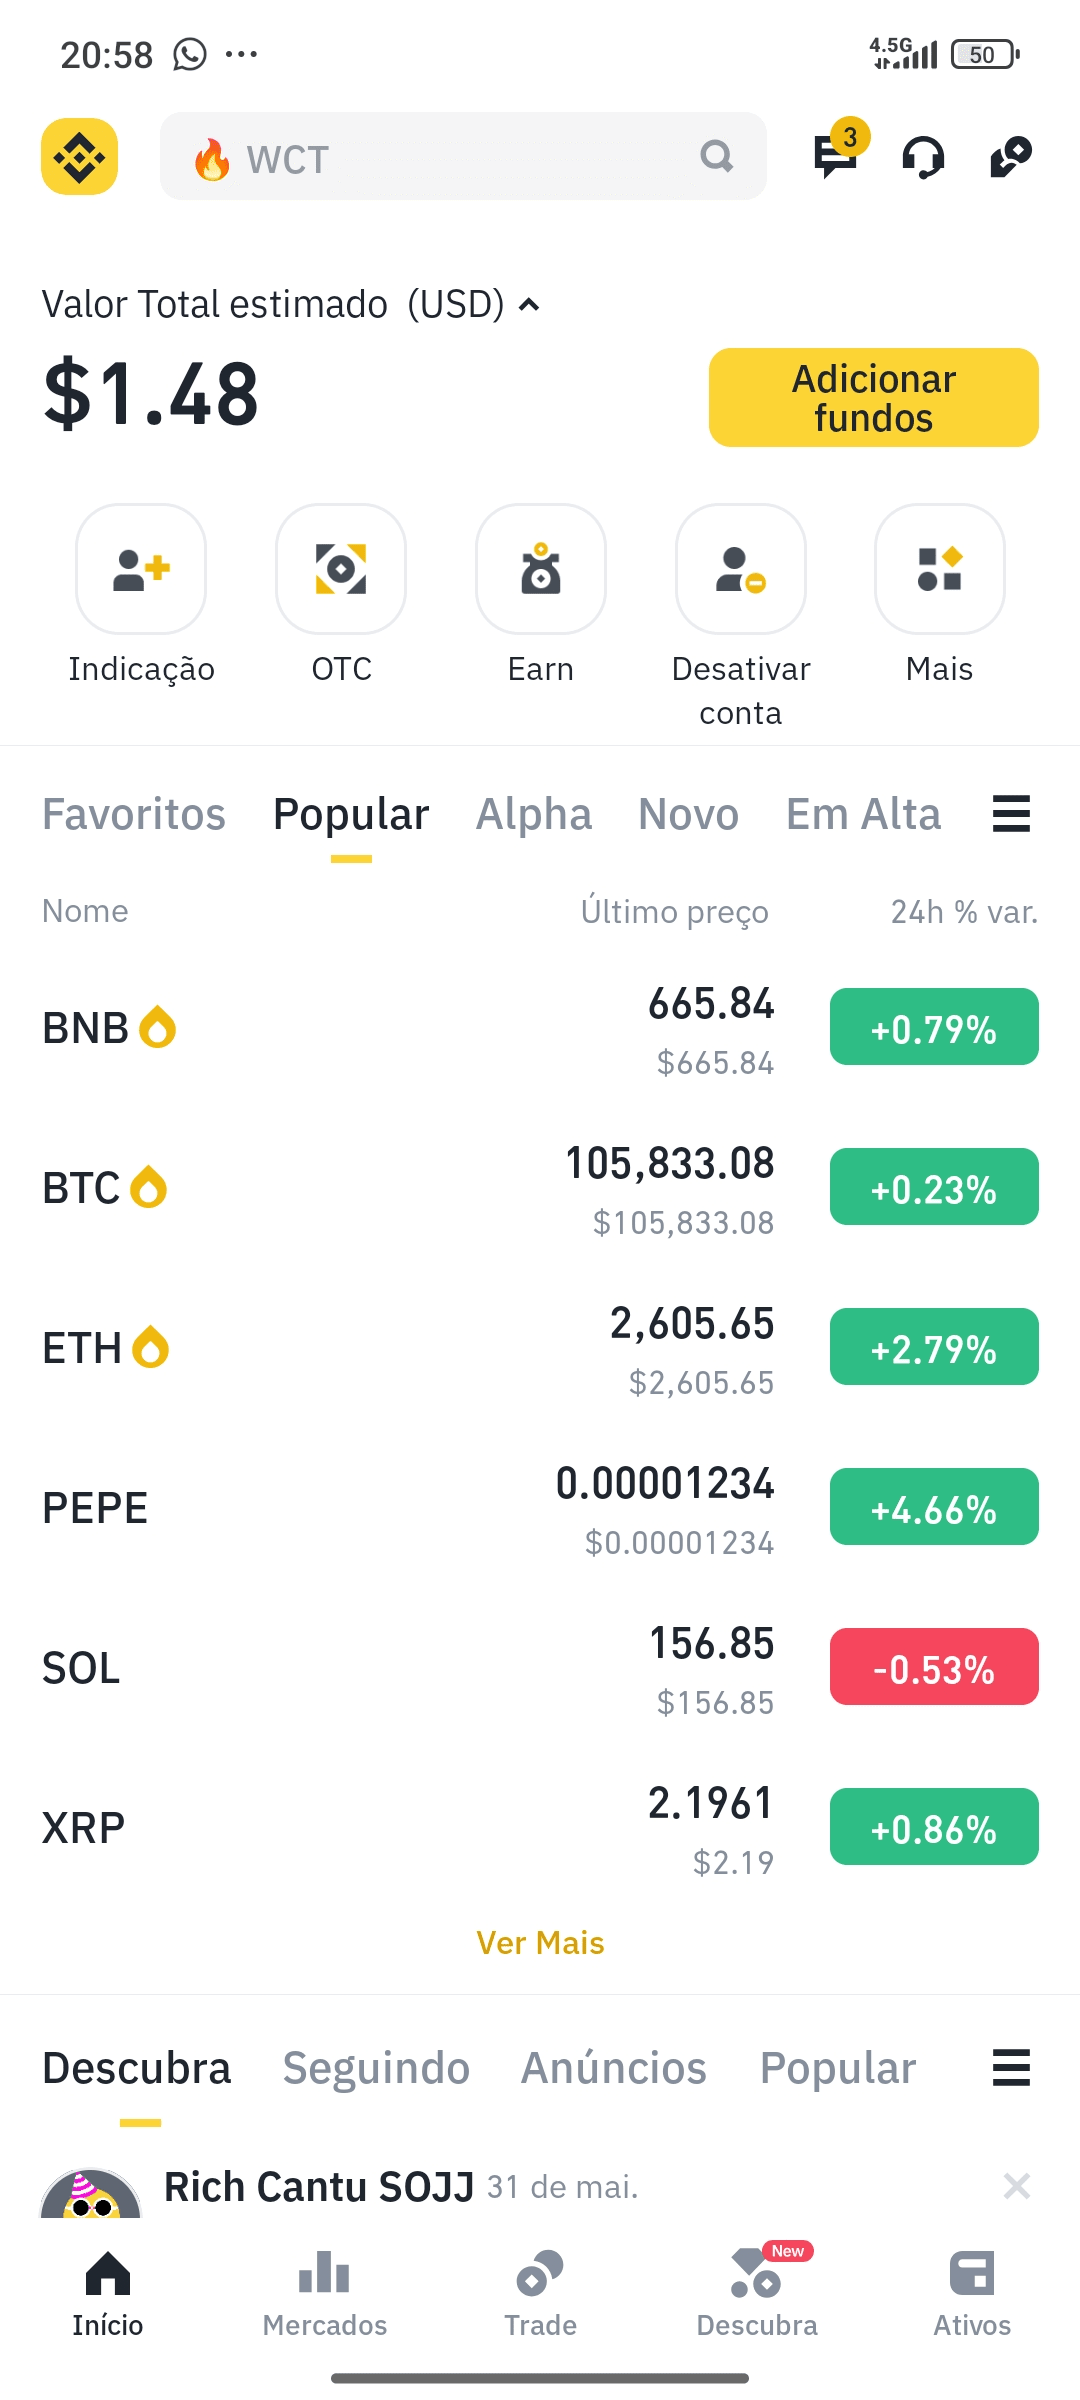
Task: Open the OTC shortcut
Action: (x=341, y=568)
